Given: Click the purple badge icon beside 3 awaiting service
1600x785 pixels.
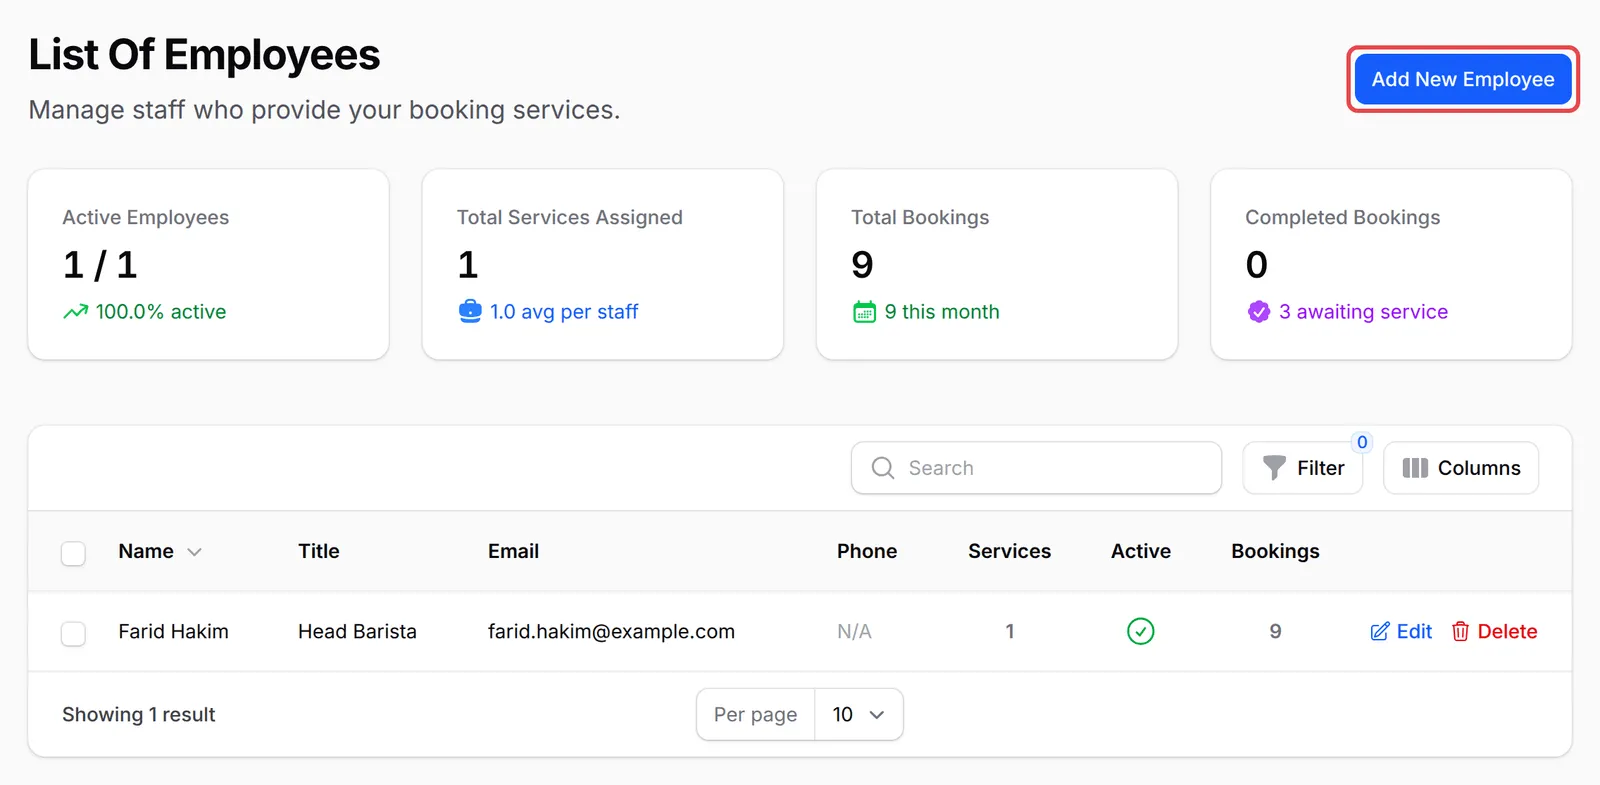Looking at the screenshot, I should pyautogui.click(x=1259, y=312).
